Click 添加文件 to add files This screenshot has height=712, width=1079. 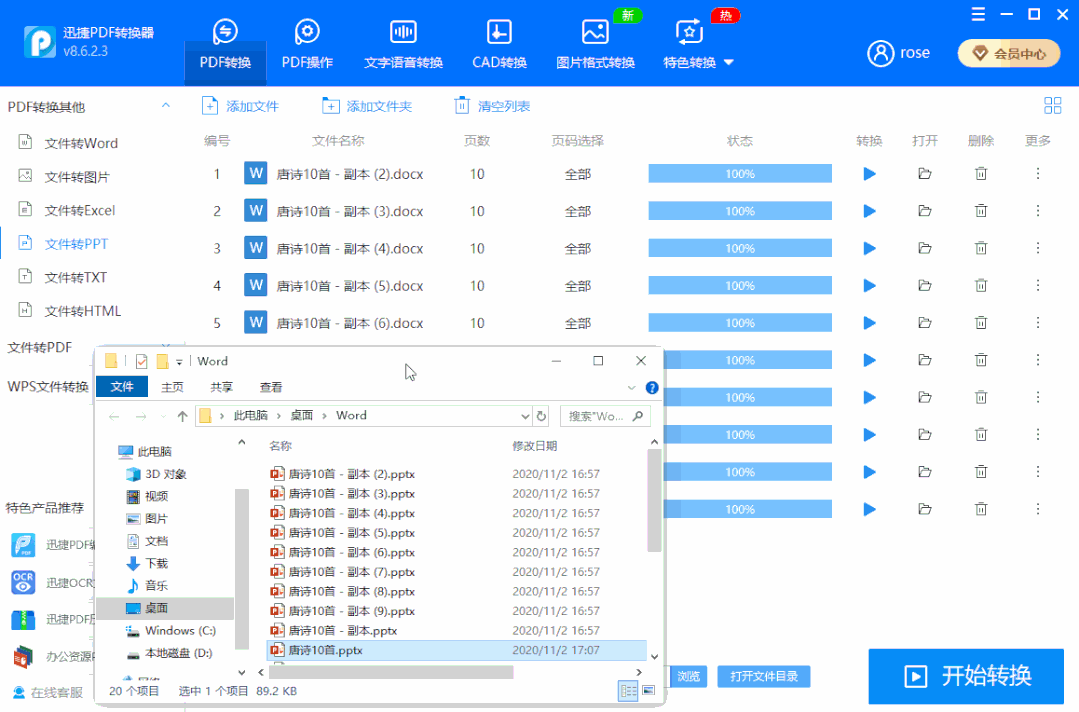pyautogui.click(x=239, y=106)
